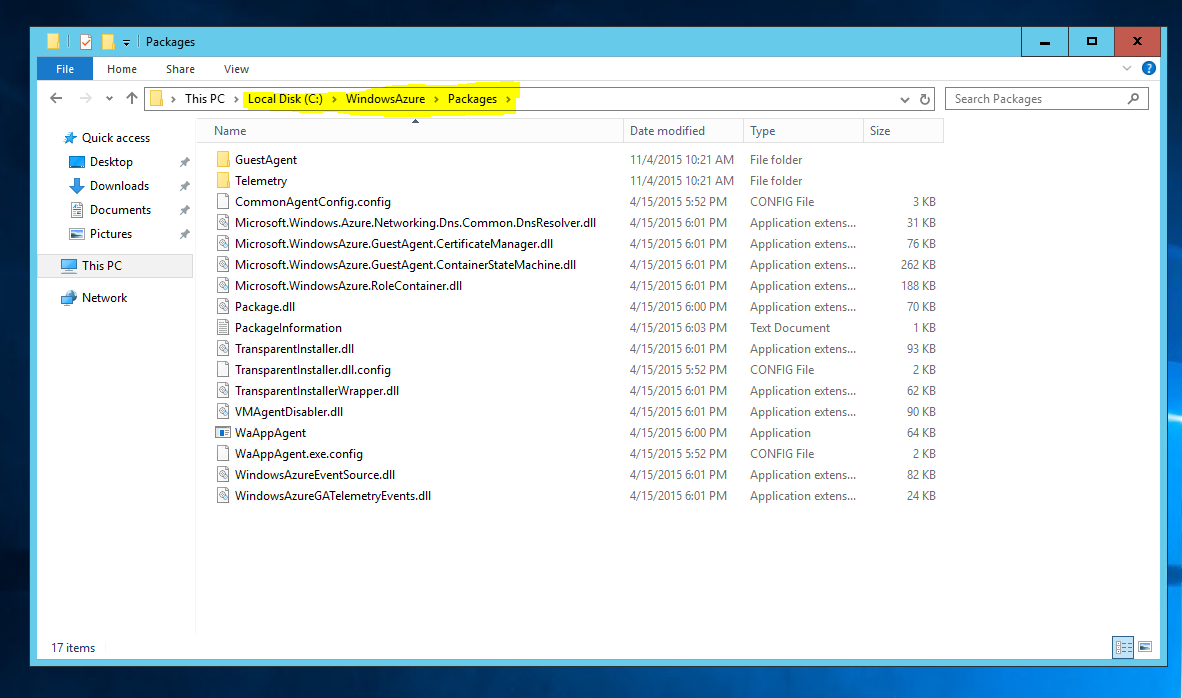Select the TransparentInstaller.dll file icon
The height and width of the screenshot is (698, 1182).
223,348
